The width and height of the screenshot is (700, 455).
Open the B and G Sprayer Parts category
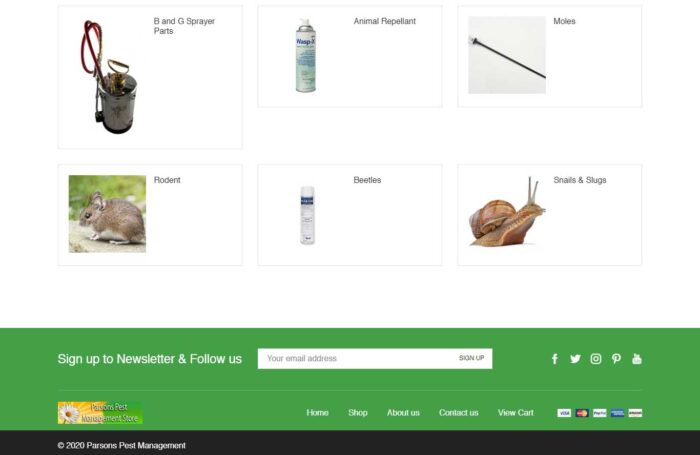pyautogui.click(x=184, y=26)
